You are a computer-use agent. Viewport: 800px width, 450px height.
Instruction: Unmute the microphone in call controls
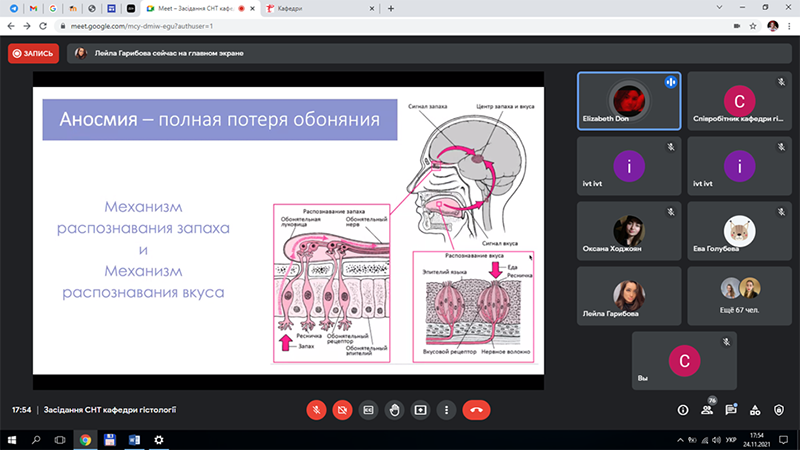tap(316, 409)
